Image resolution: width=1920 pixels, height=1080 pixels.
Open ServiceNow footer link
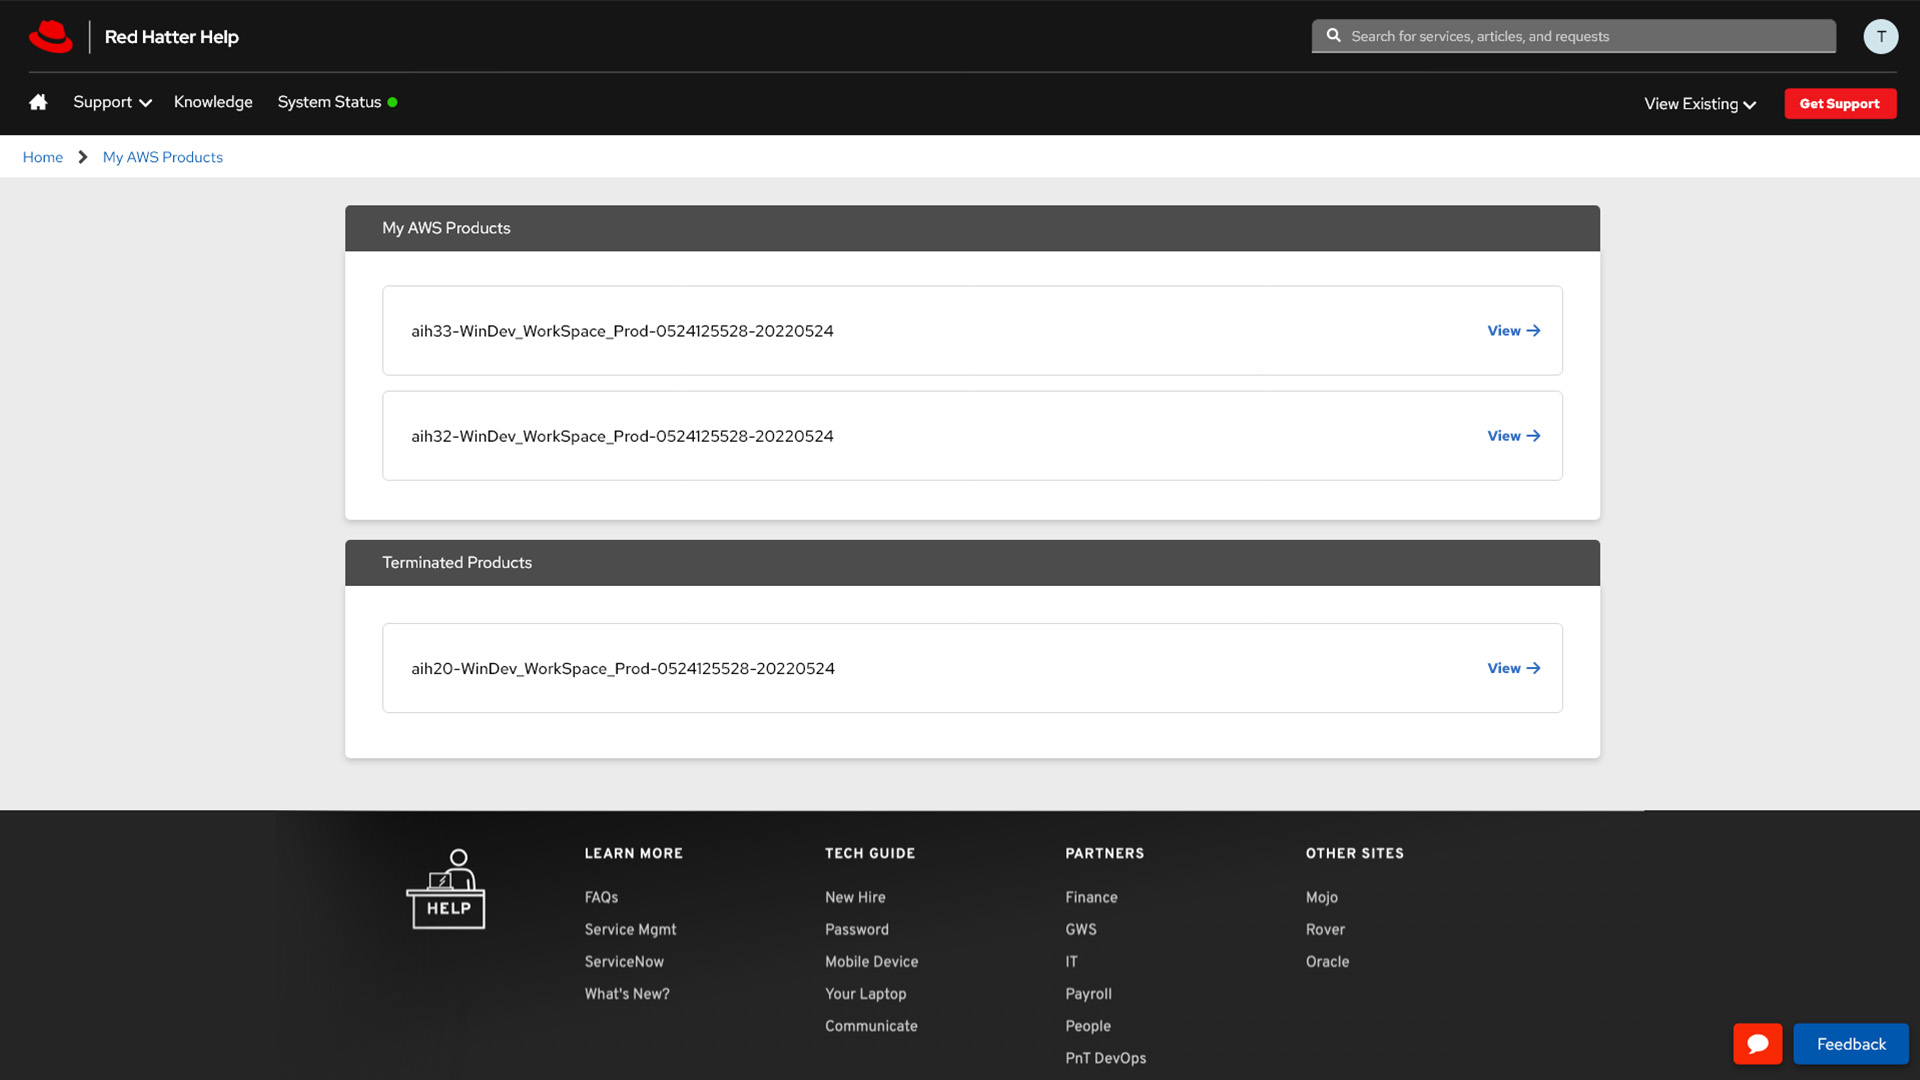pyautogui.click(x=624, y=961)
